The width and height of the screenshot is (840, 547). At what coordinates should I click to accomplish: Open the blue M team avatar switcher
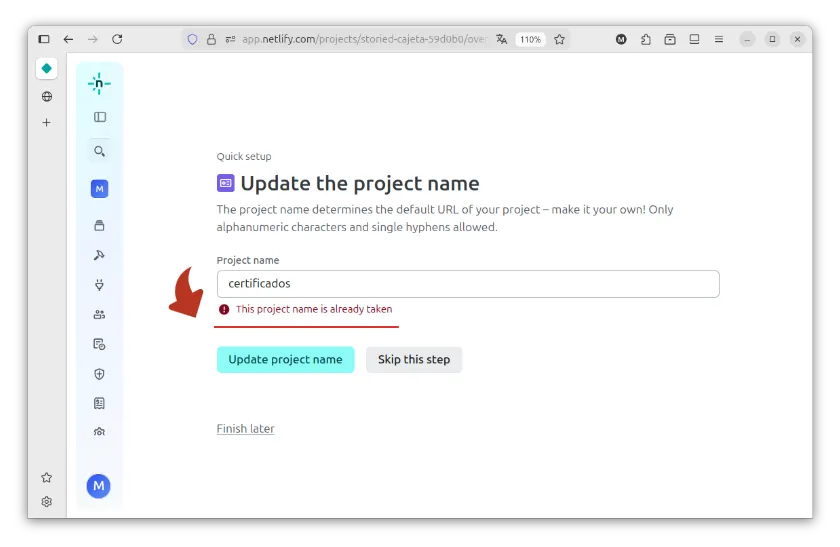tap(99, 189)
